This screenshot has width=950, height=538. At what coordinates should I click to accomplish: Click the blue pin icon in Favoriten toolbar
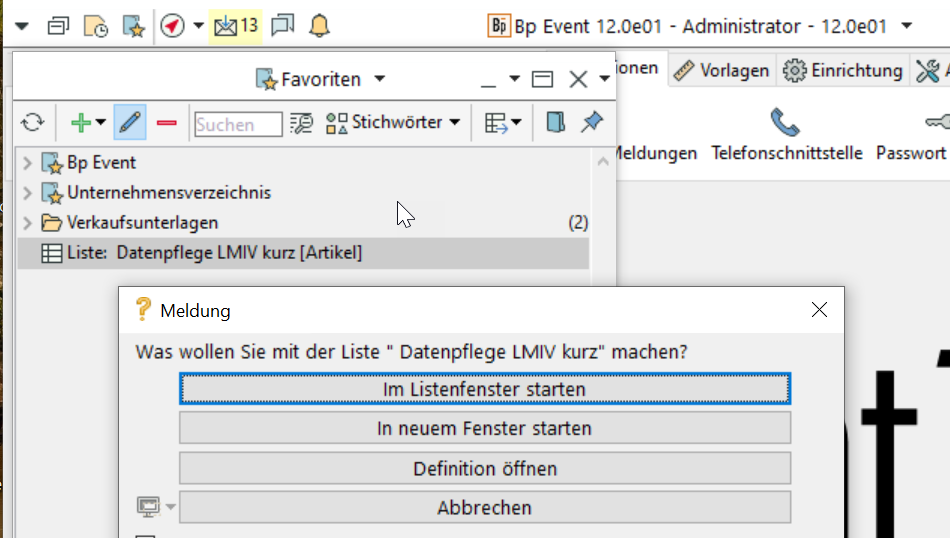point(592,122)
